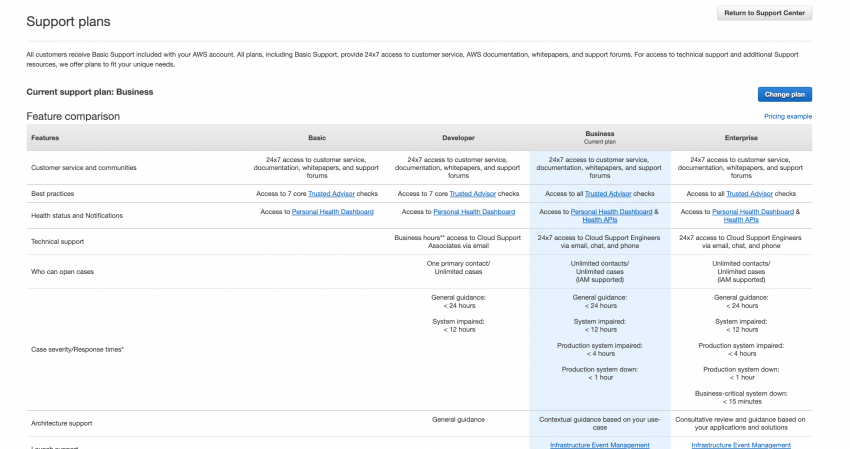Open the Pricing example link
This screenshot has height=449, width=850.
coord(788,116)
